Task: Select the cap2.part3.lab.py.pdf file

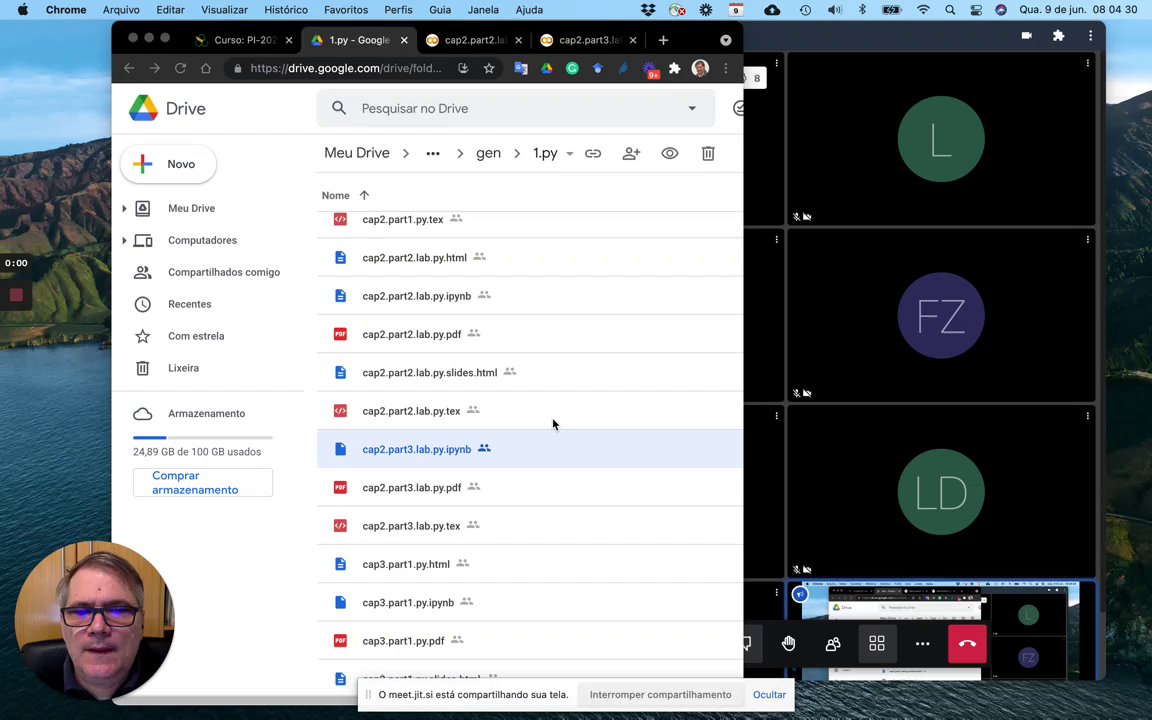Action: [411, 488]
